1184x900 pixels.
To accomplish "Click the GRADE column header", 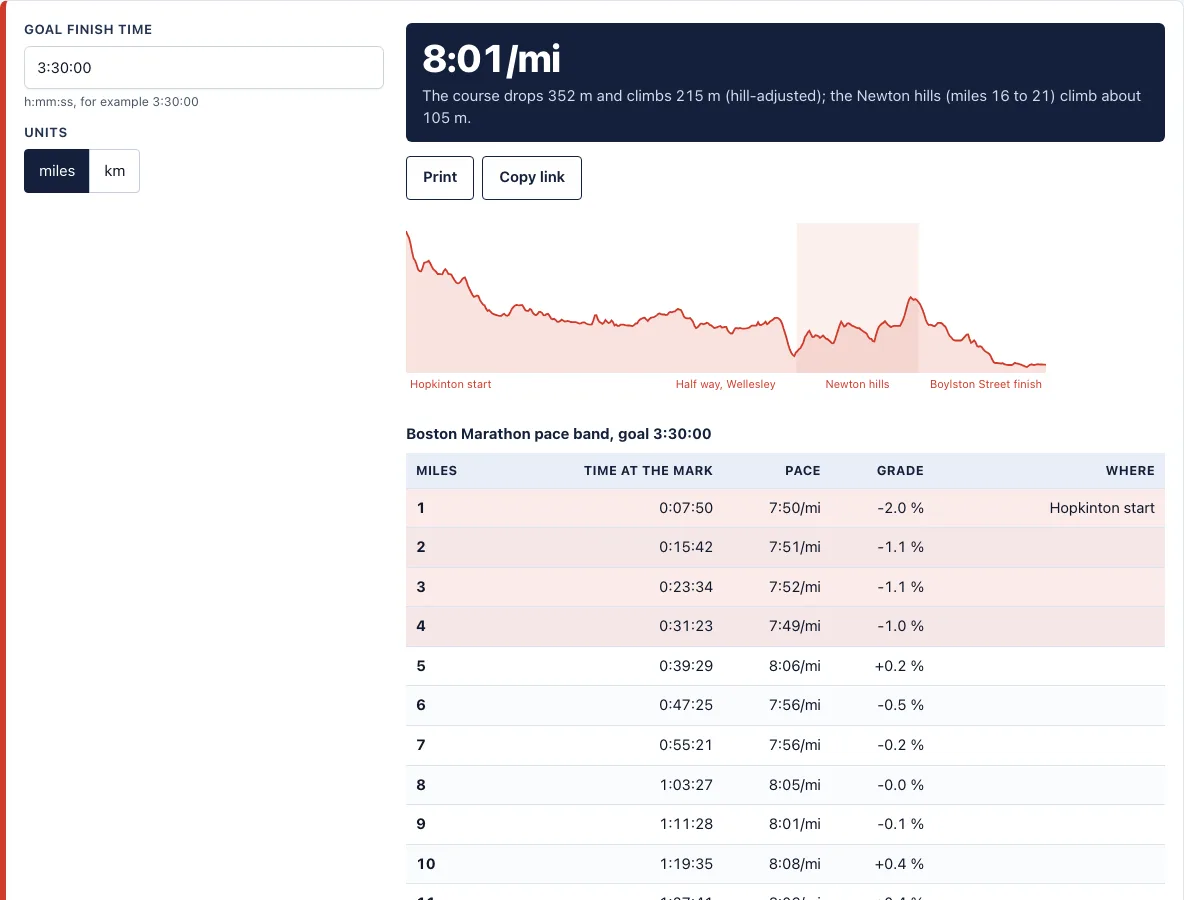I will pos(900,470).
